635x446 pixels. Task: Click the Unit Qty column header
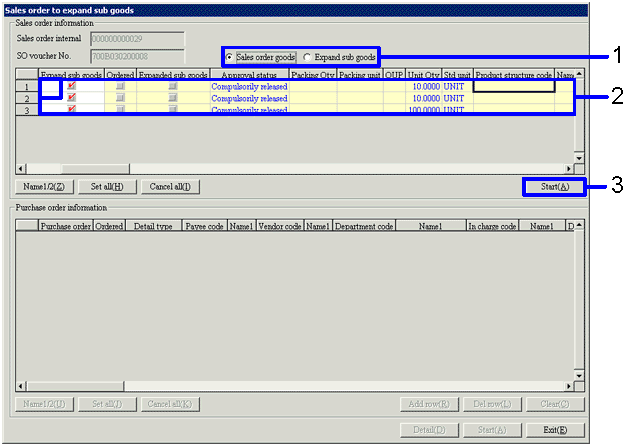coord(424,75)
